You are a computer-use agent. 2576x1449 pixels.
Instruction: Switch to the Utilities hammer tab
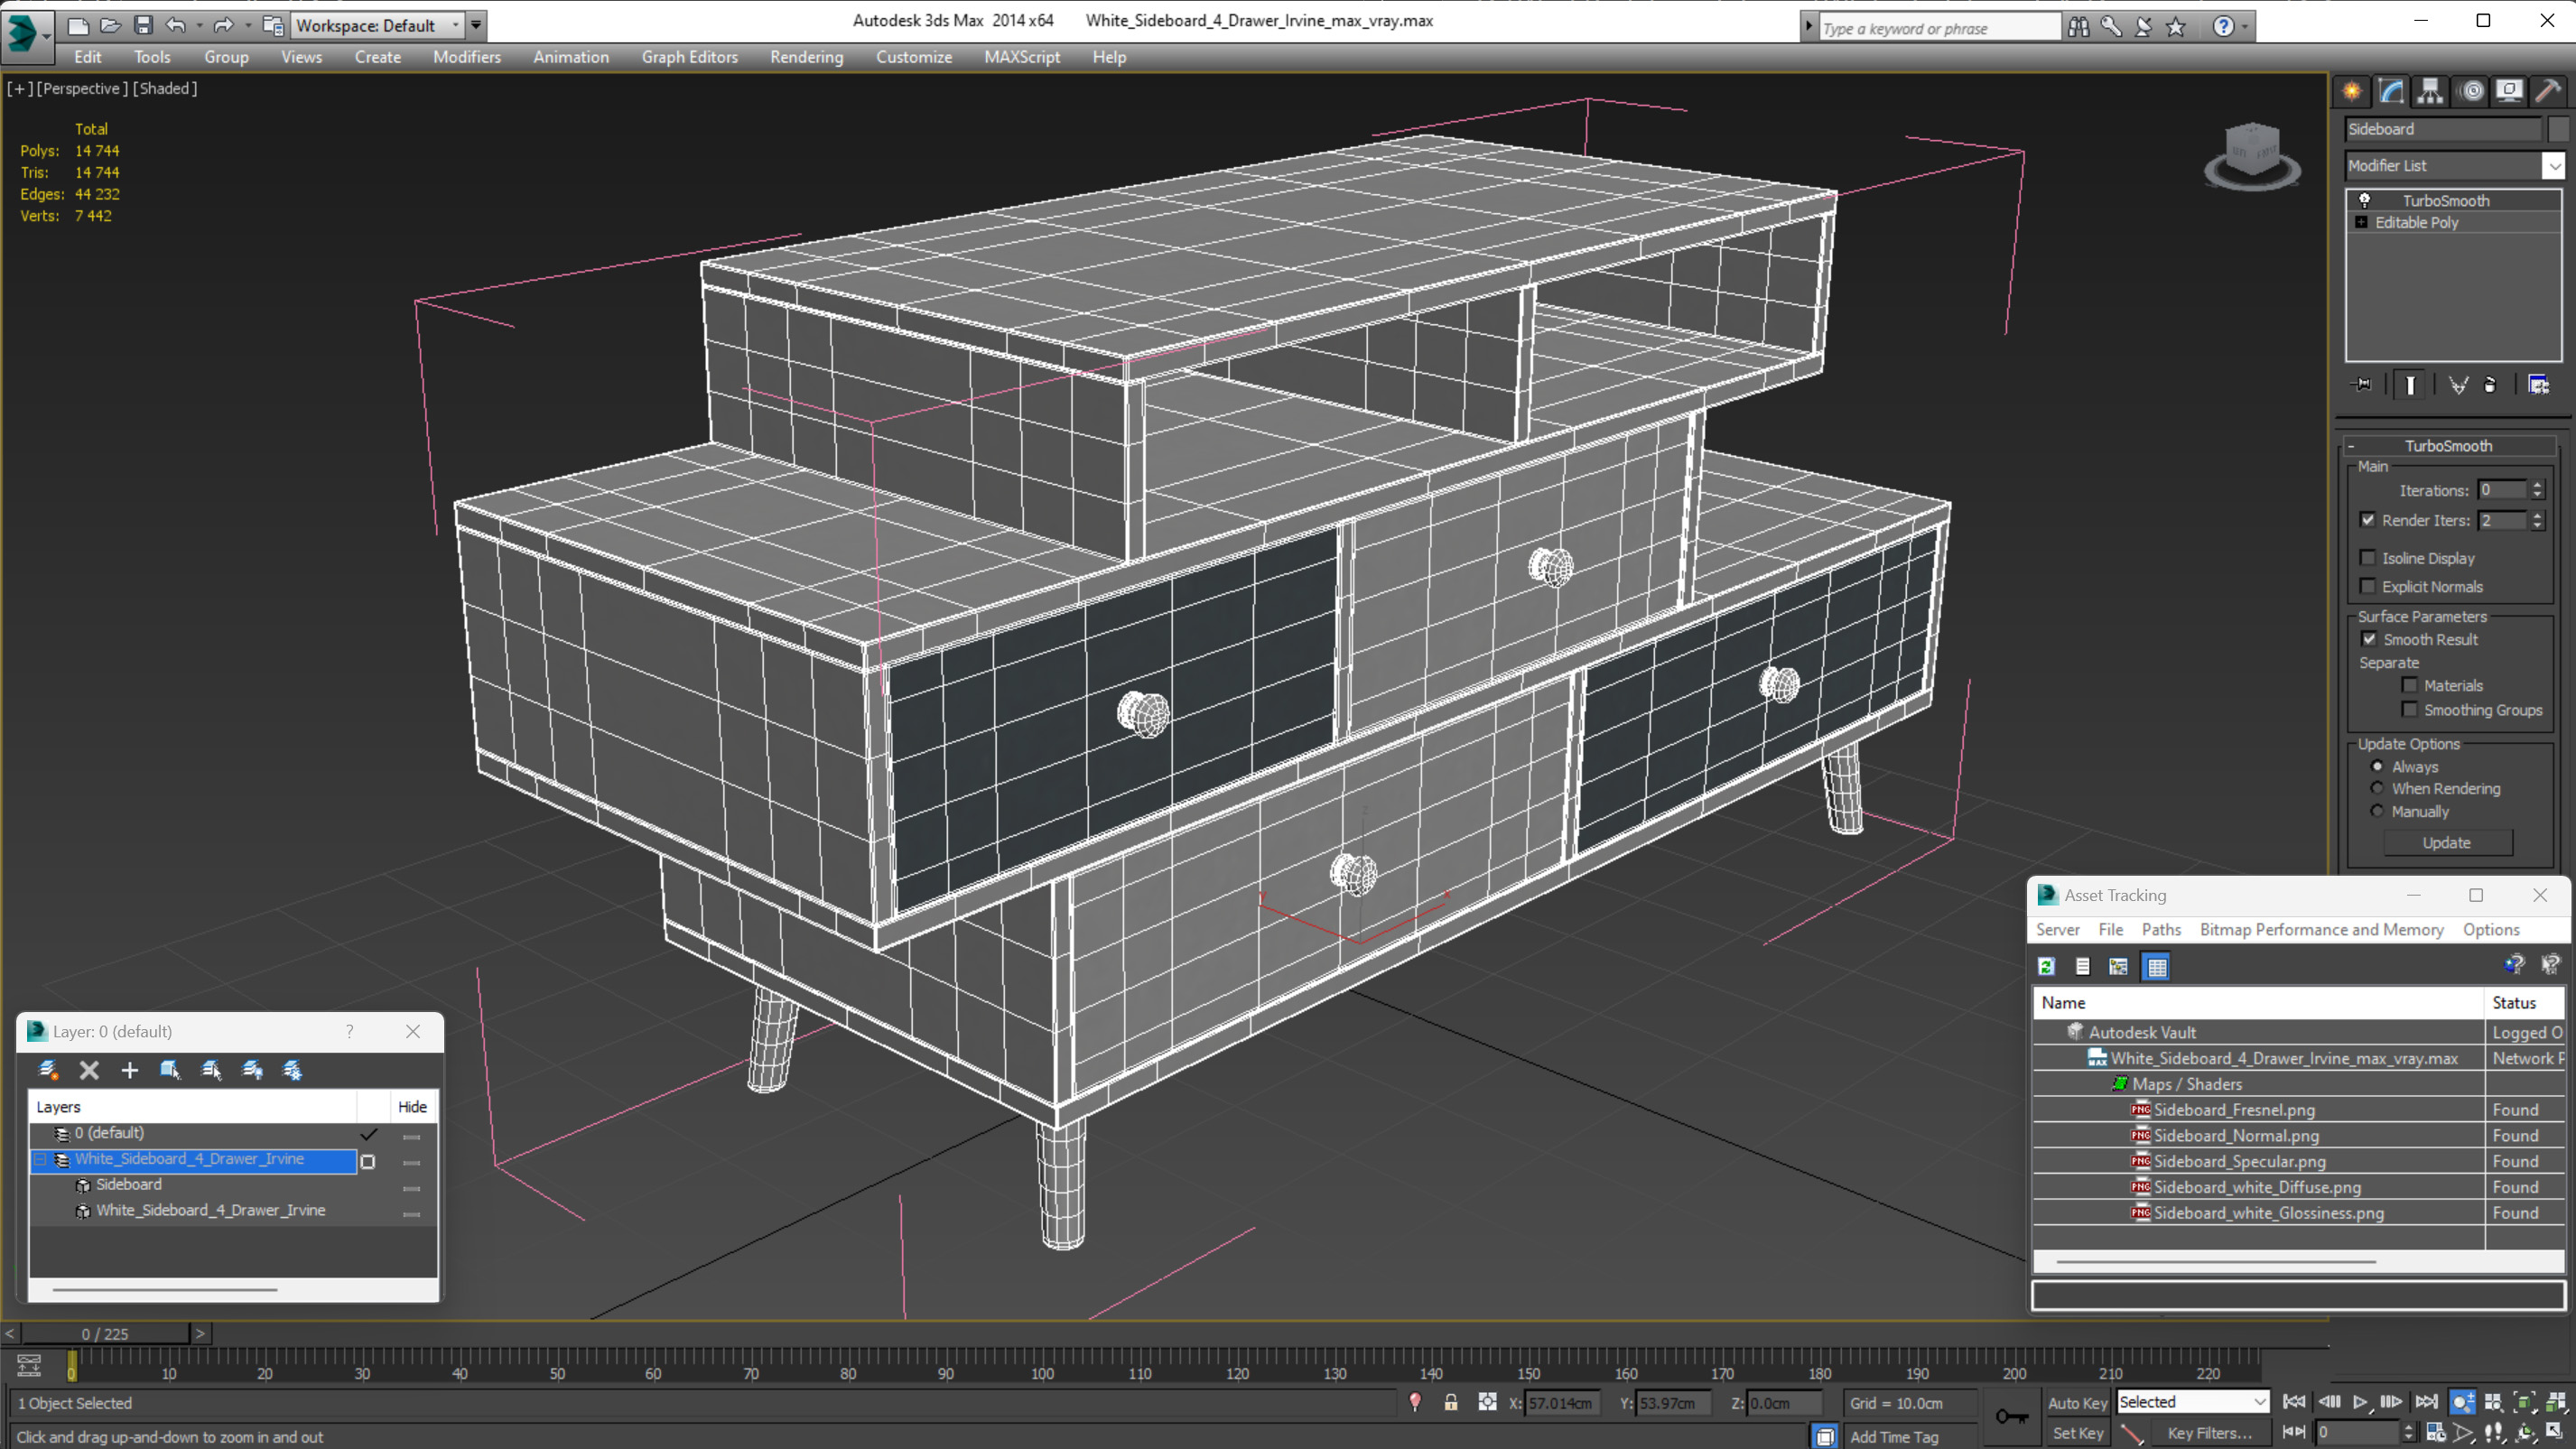click(x=2548, y=91)
